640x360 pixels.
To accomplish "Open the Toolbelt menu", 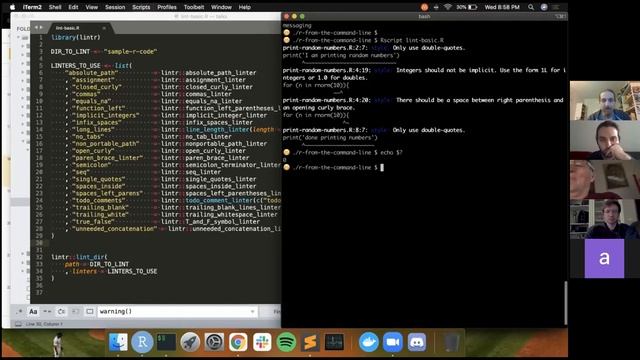I will tap(194, 7).
